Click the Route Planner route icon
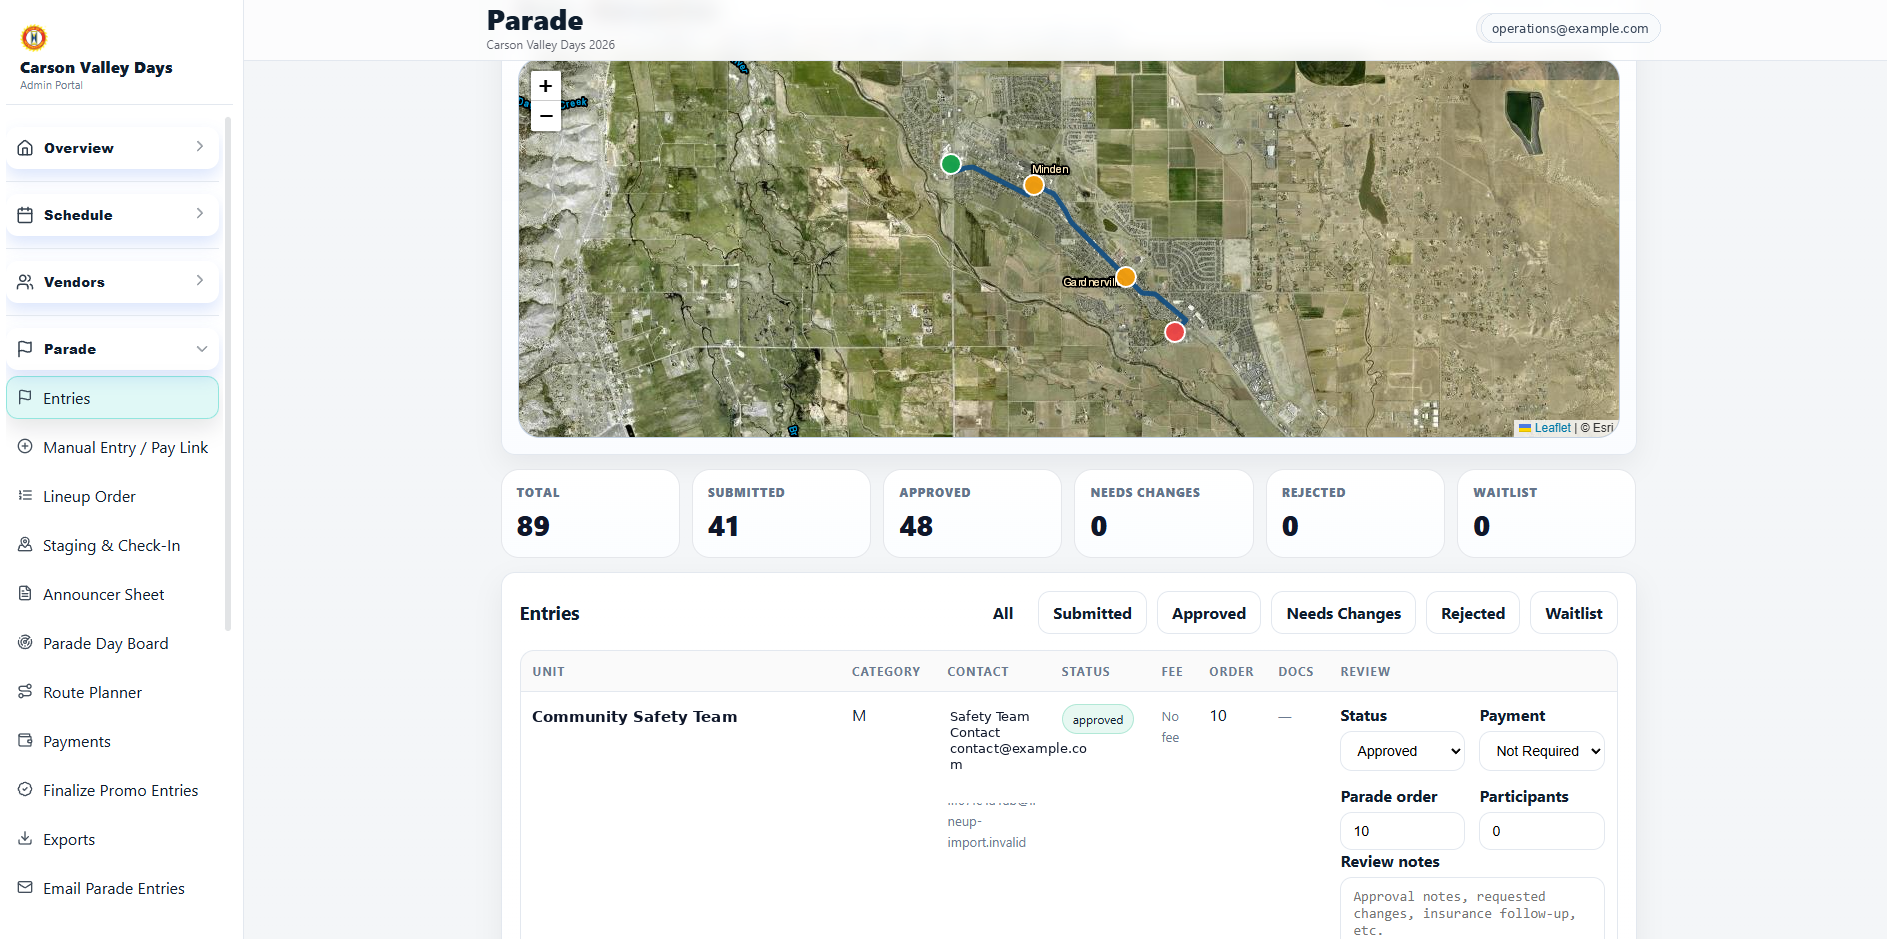 (25, 692)
